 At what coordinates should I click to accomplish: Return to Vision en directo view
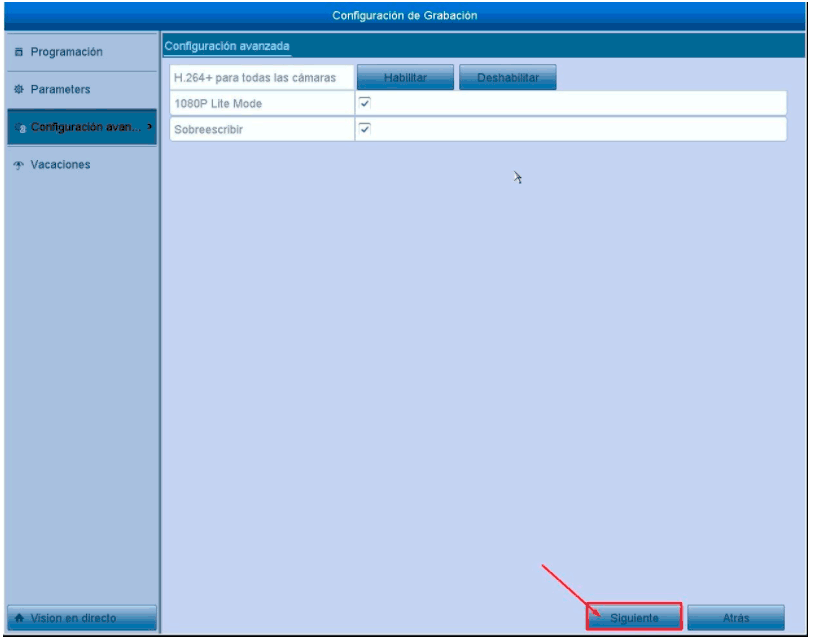82,618
